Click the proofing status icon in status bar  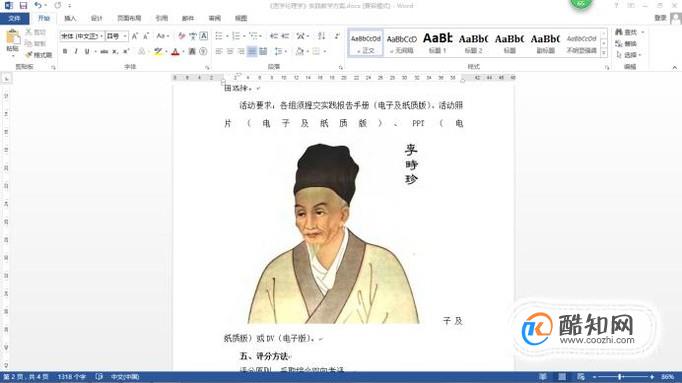[99, 377]
